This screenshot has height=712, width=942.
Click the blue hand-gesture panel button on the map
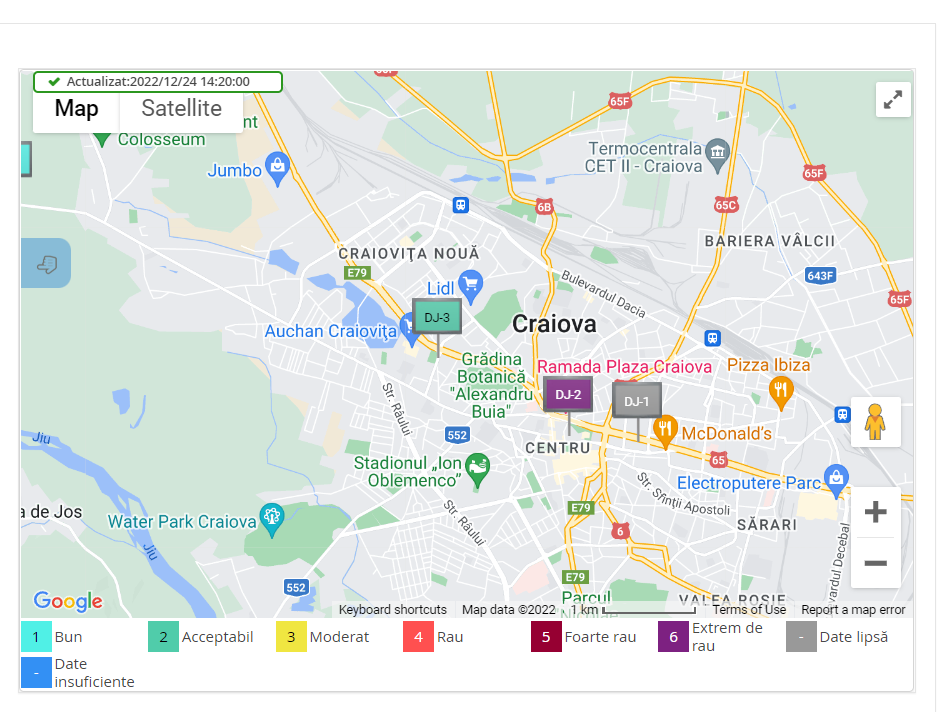pyautogui.click(x=46, y=263)
